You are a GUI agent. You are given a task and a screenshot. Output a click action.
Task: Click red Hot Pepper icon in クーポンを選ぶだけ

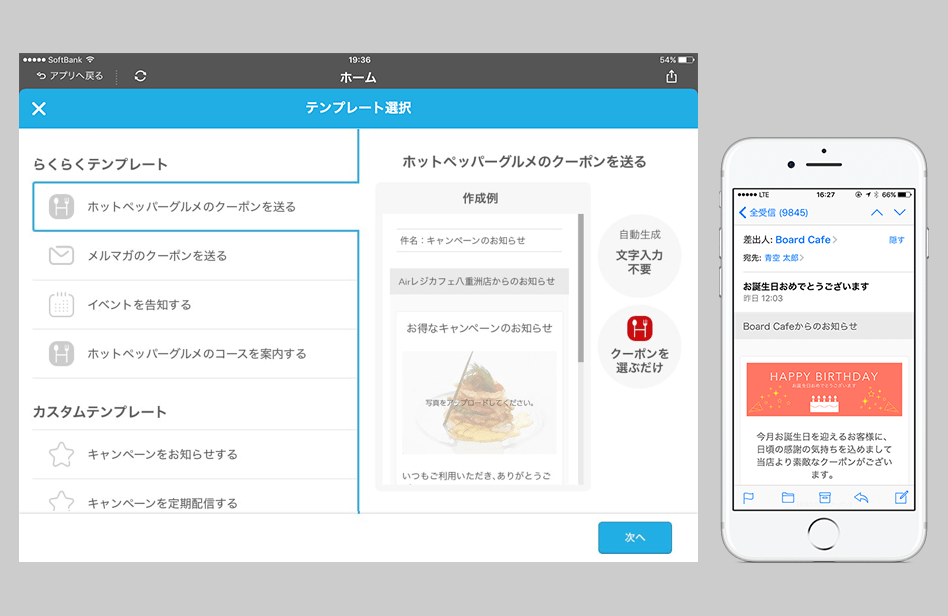[x=639, y=329]
